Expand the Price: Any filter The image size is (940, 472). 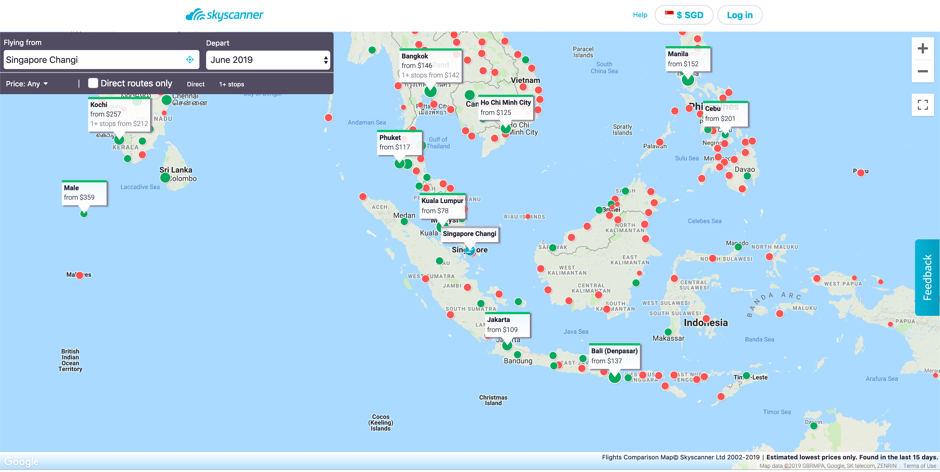[x=27, y=84]
